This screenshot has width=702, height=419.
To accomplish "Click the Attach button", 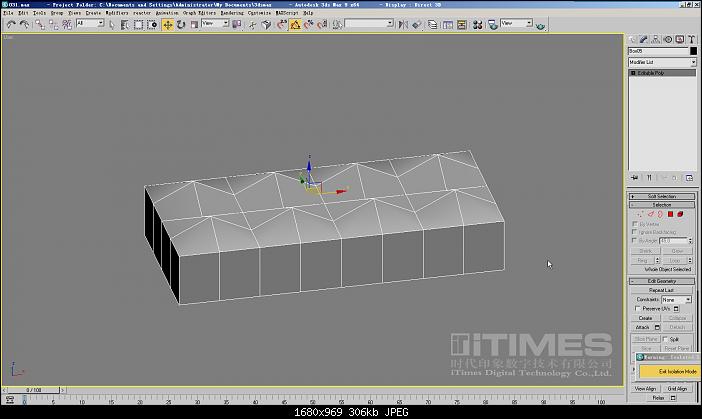I will click(642, 327).
